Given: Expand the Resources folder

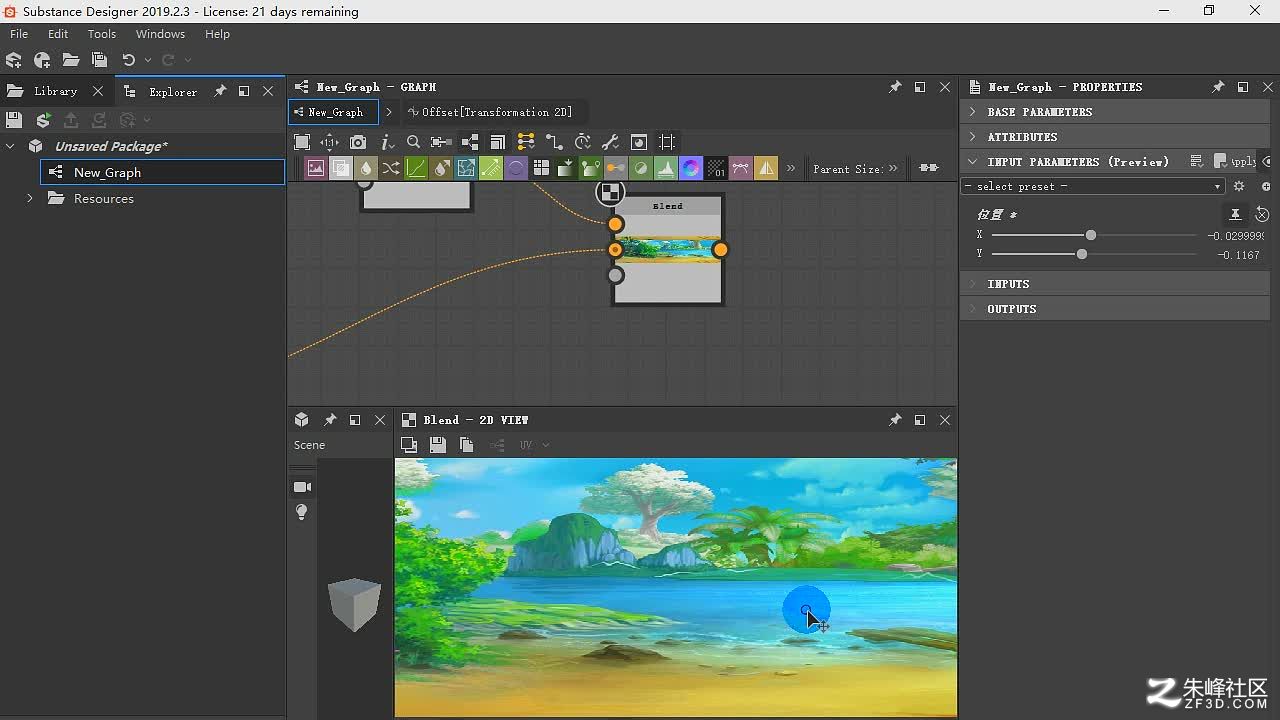Looking at the screenshot, I should (x=30, y=198).
